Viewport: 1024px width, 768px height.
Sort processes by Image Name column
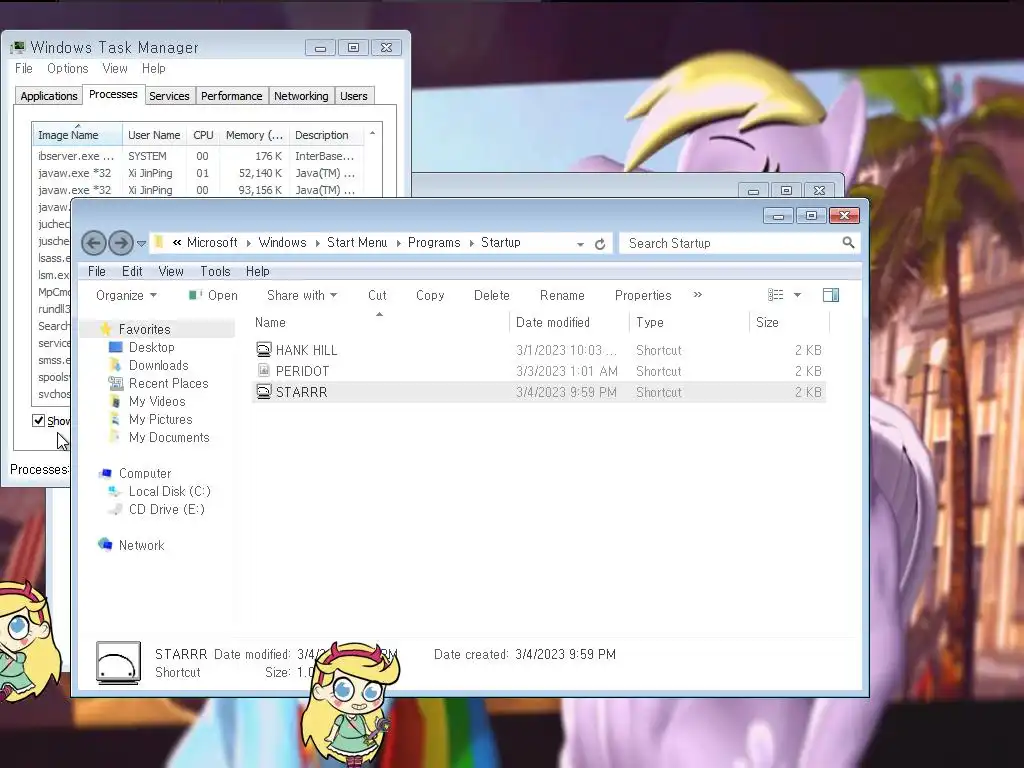tap(77, 135)
